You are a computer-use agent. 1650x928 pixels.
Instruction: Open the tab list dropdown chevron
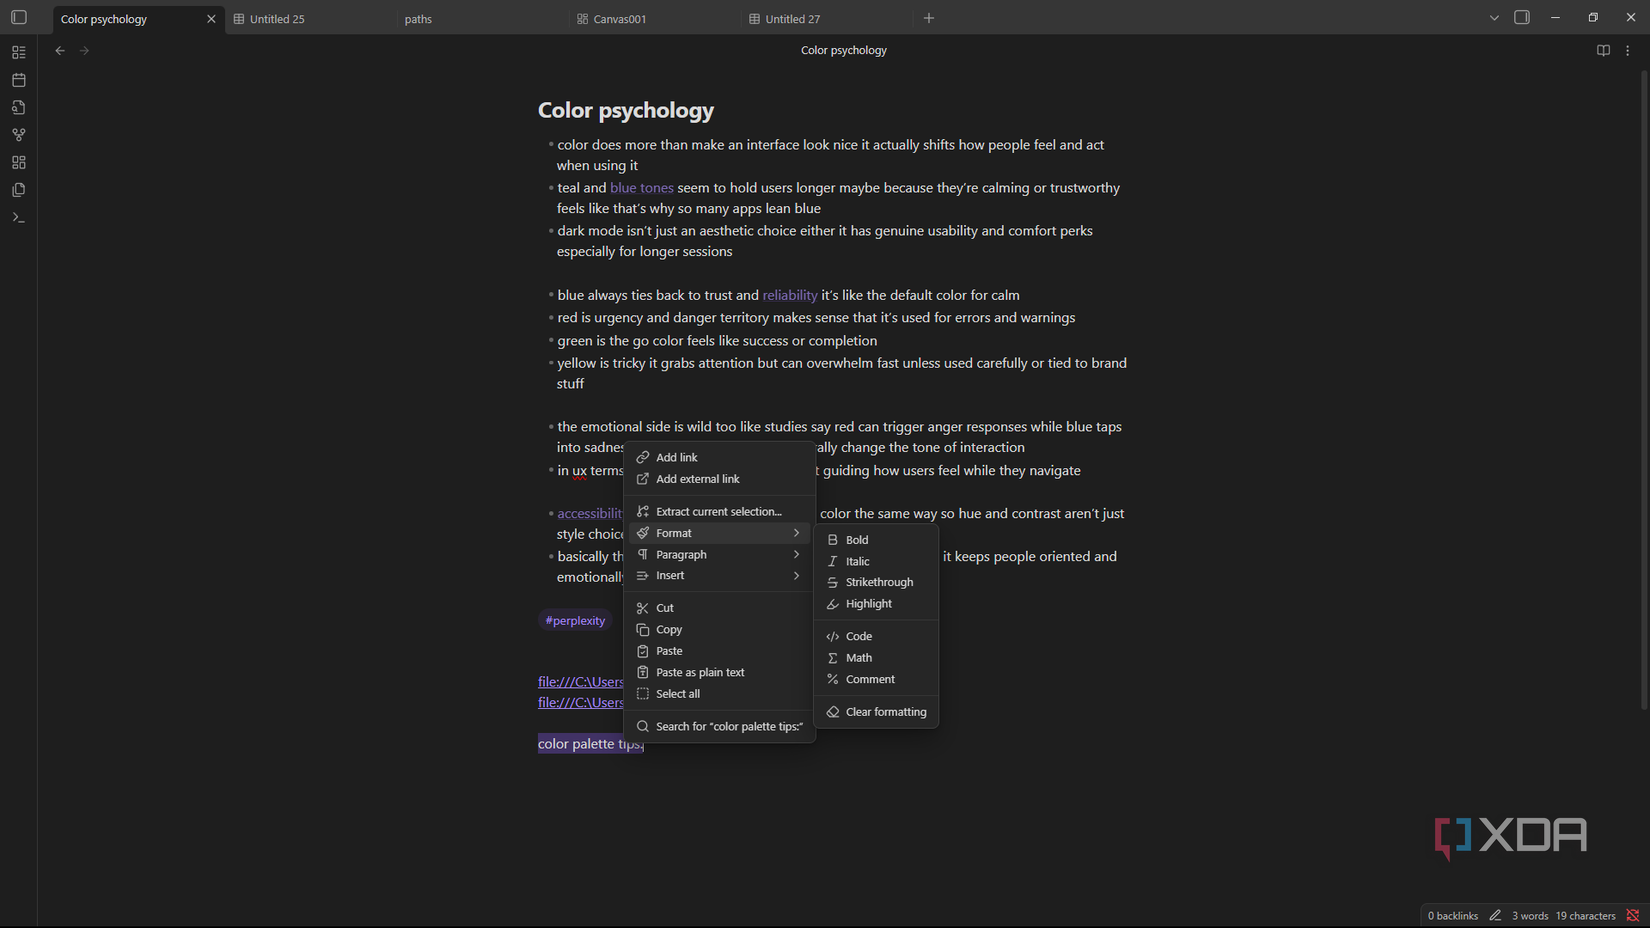tap(1493, 17)
